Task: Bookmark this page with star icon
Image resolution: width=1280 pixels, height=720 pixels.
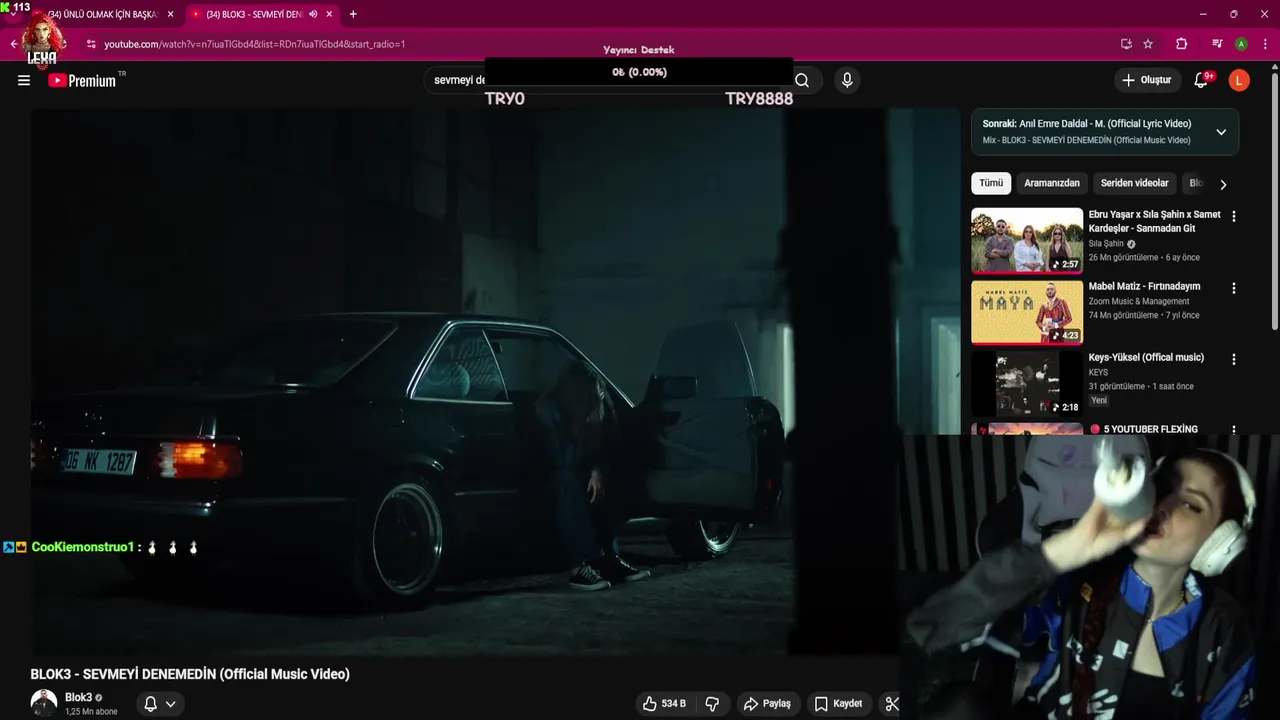Action: coord(1148,44)
